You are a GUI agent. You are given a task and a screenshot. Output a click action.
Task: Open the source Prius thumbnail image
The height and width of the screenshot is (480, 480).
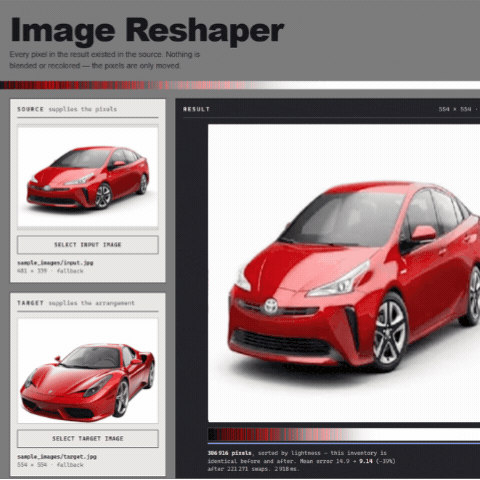pos(88,176)
